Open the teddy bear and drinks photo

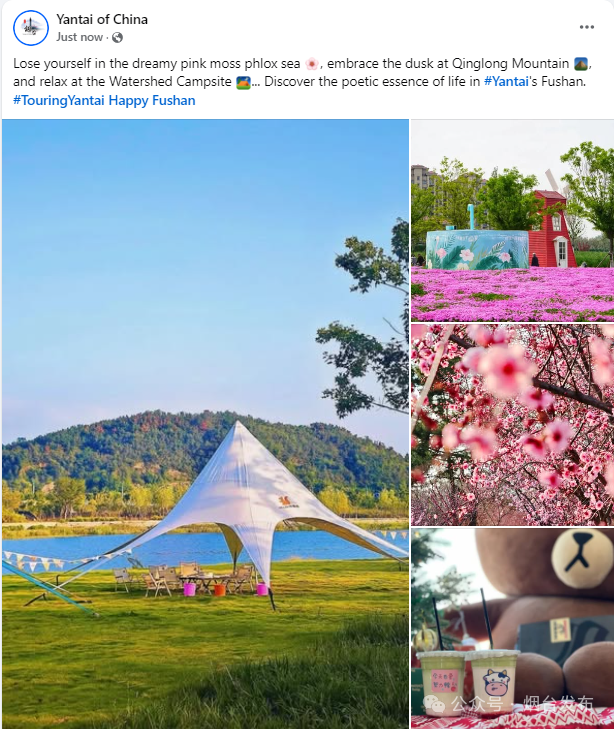point(512,629)
